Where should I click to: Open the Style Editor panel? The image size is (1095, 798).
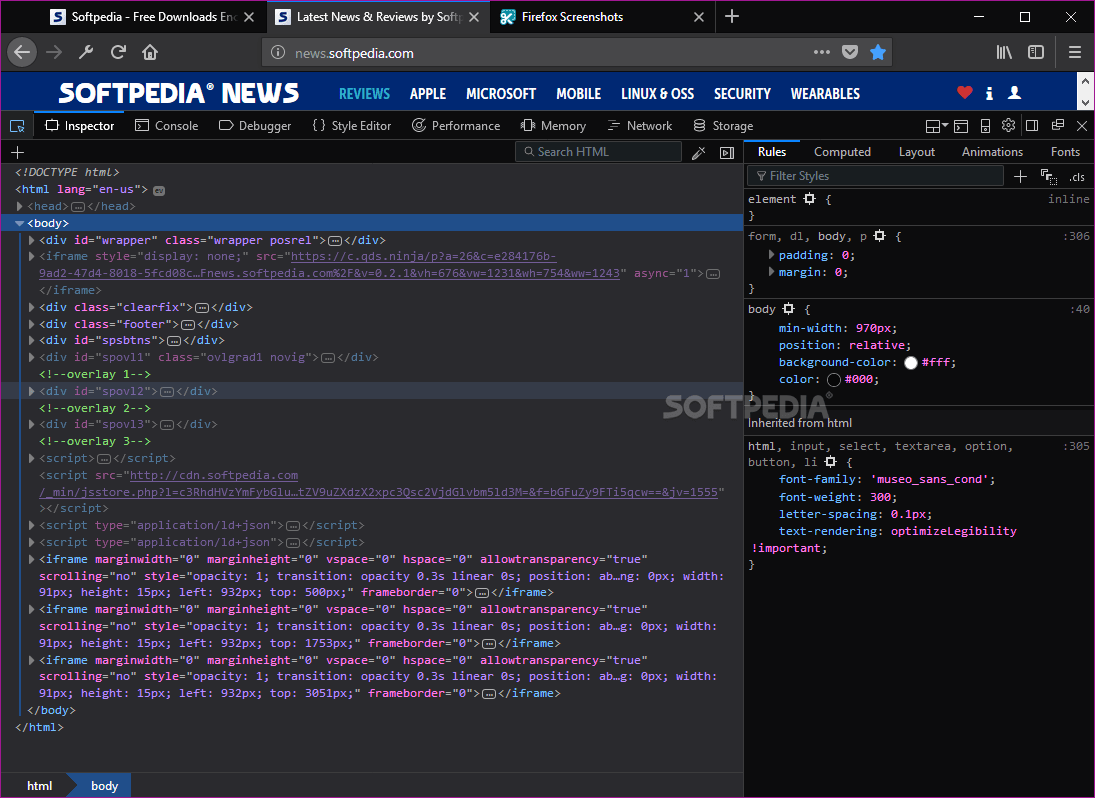[352, 126]
